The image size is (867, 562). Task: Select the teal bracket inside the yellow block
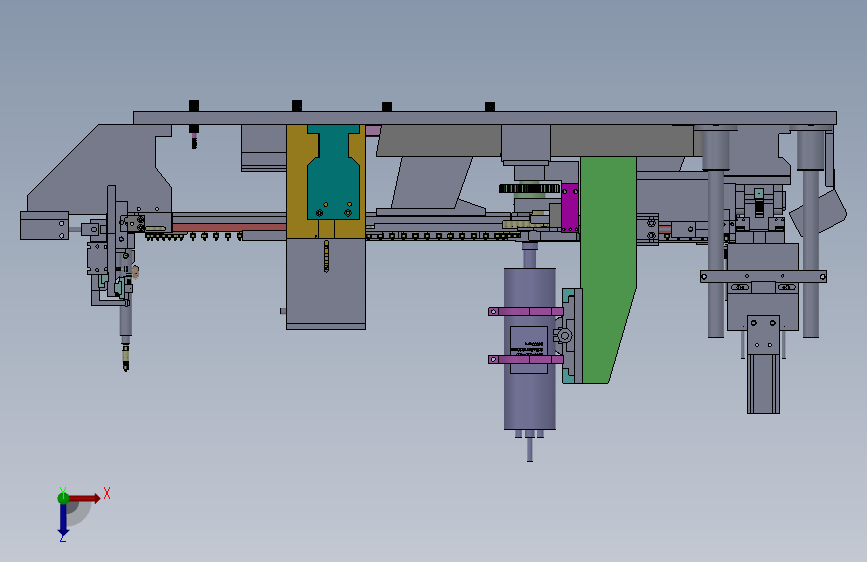point(334,171)
